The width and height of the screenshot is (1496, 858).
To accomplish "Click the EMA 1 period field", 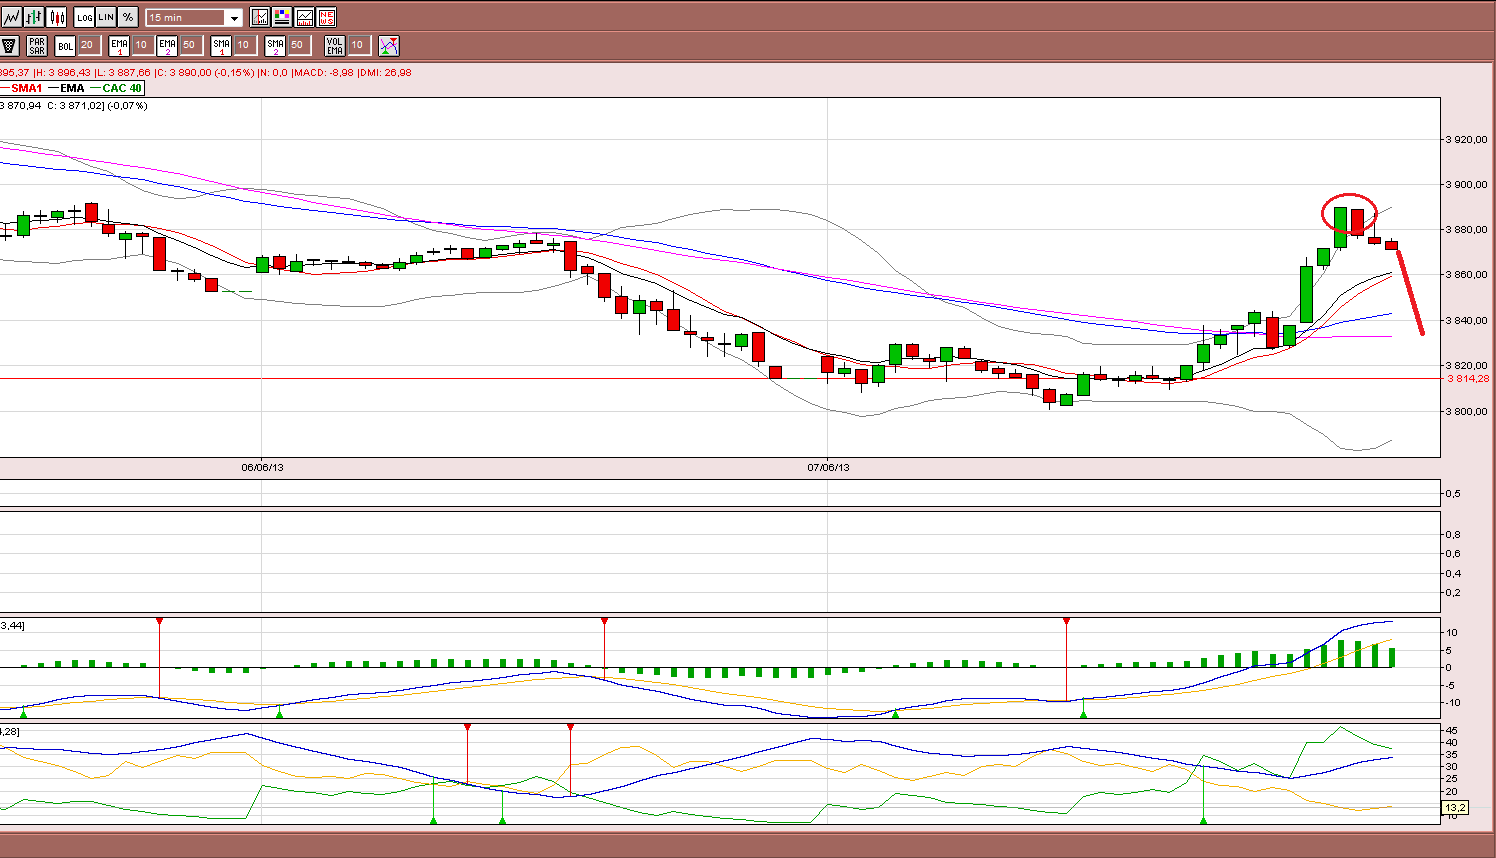I will 142,45.
